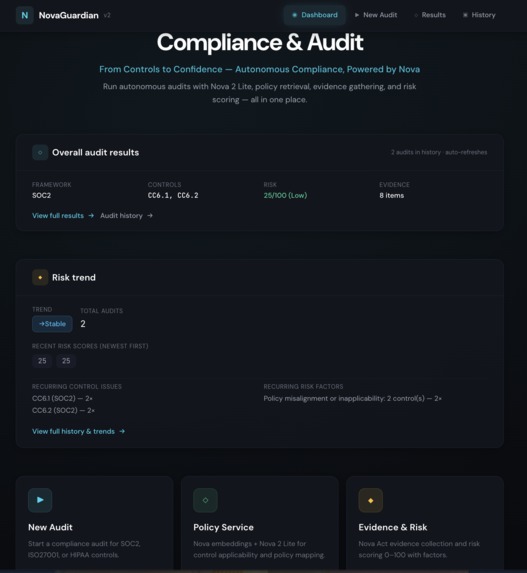
Task: Open the History nav tab
Action: [x=479, y=15]
